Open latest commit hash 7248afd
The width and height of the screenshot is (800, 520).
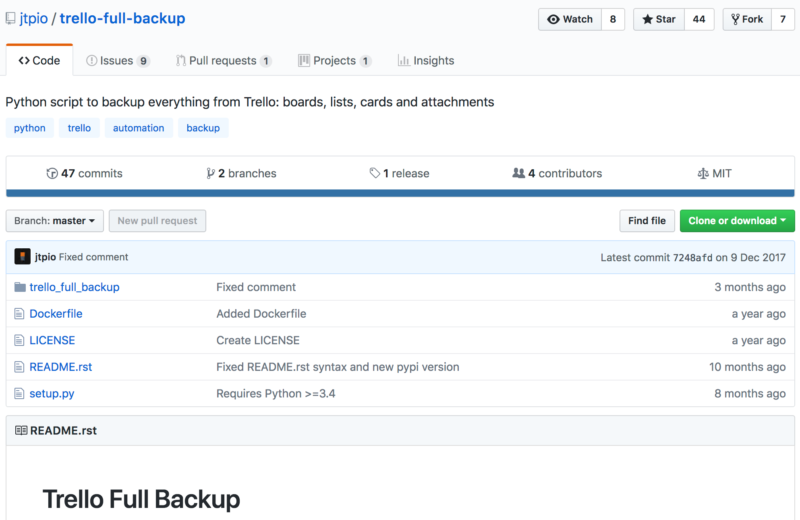pos(692,257)
